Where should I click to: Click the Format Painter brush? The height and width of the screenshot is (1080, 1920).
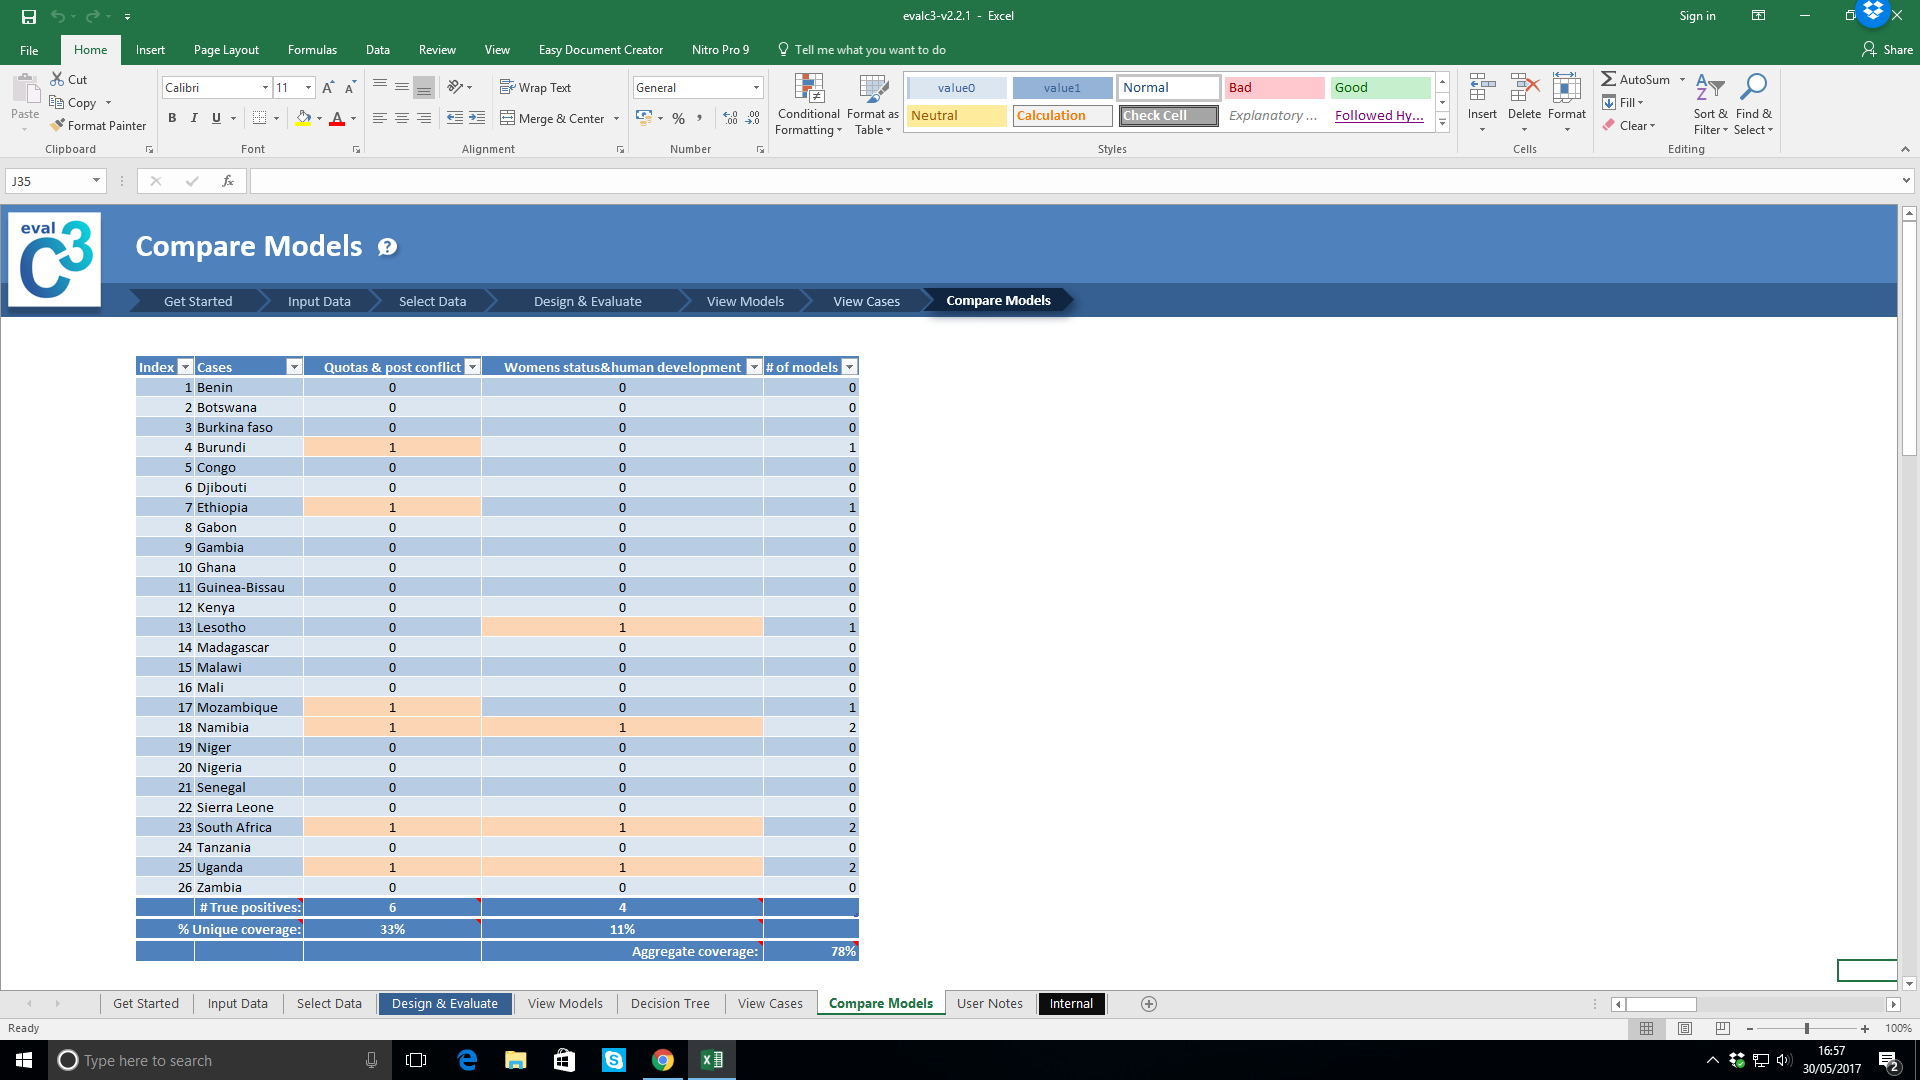[59, 125]
